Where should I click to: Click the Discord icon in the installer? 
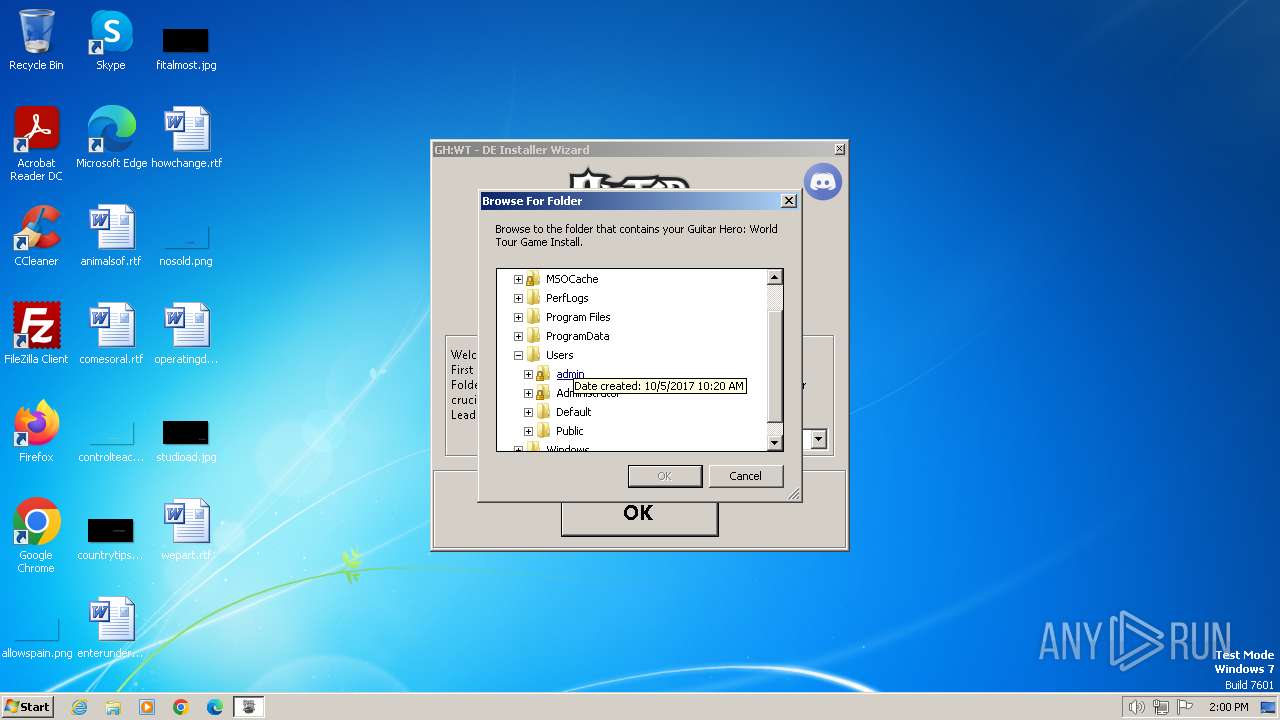coord(823,182)
